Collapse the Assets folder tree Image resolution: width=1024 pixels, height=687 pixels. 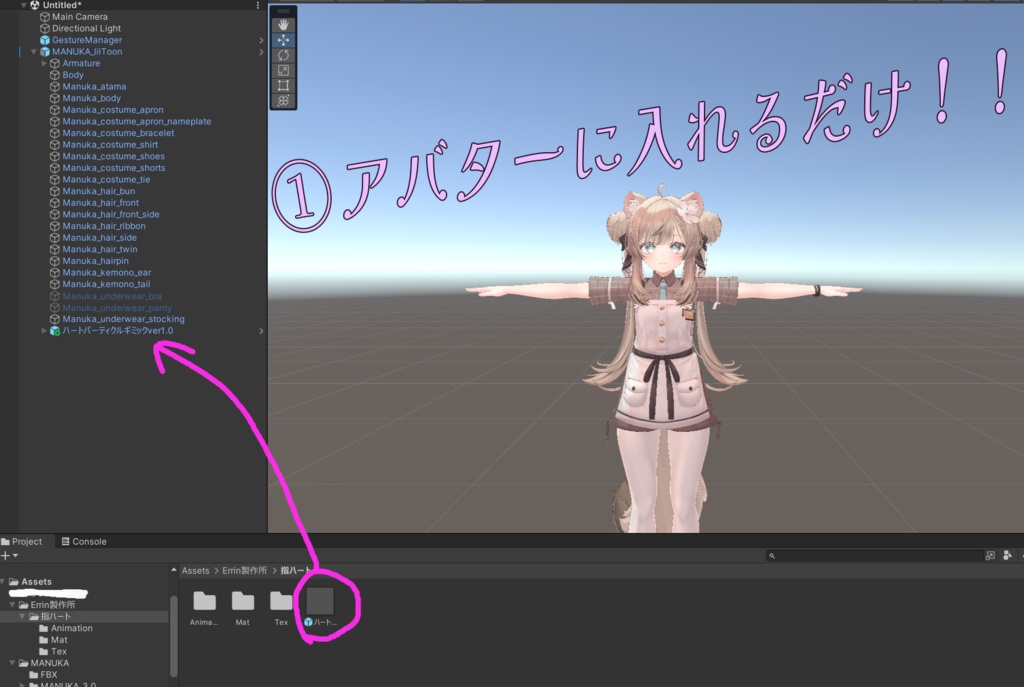point(3,582)
